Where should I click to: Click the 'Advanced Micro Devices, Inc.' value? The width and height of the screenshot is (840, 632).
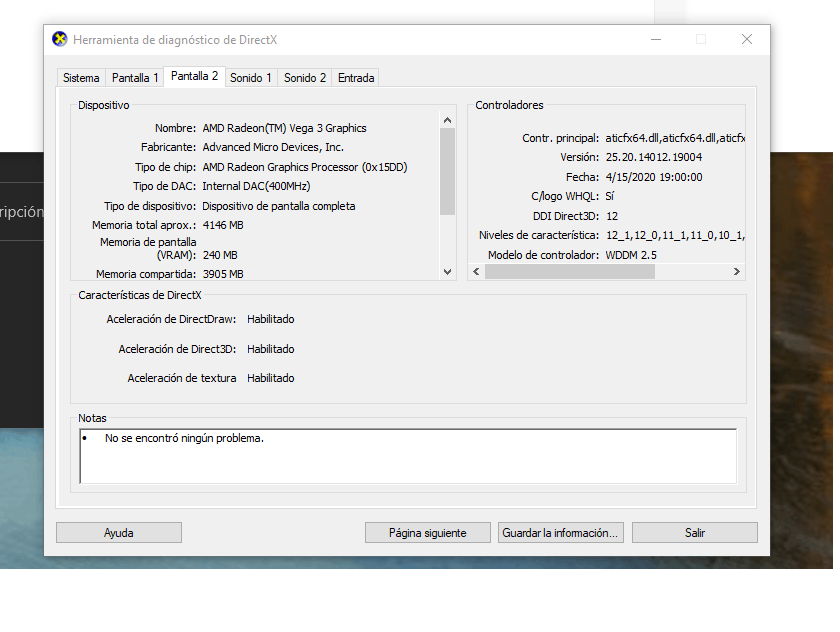coord(273,147)
